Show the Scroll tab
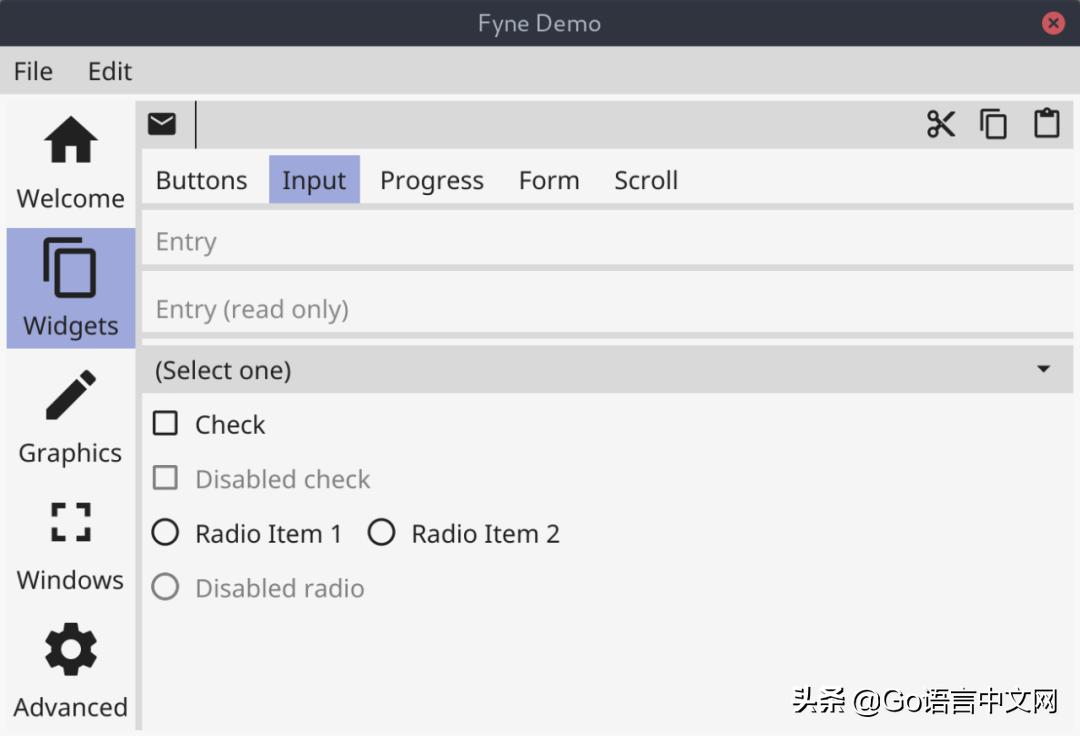This screenshot has width=1080, height=736. [646, 181]
